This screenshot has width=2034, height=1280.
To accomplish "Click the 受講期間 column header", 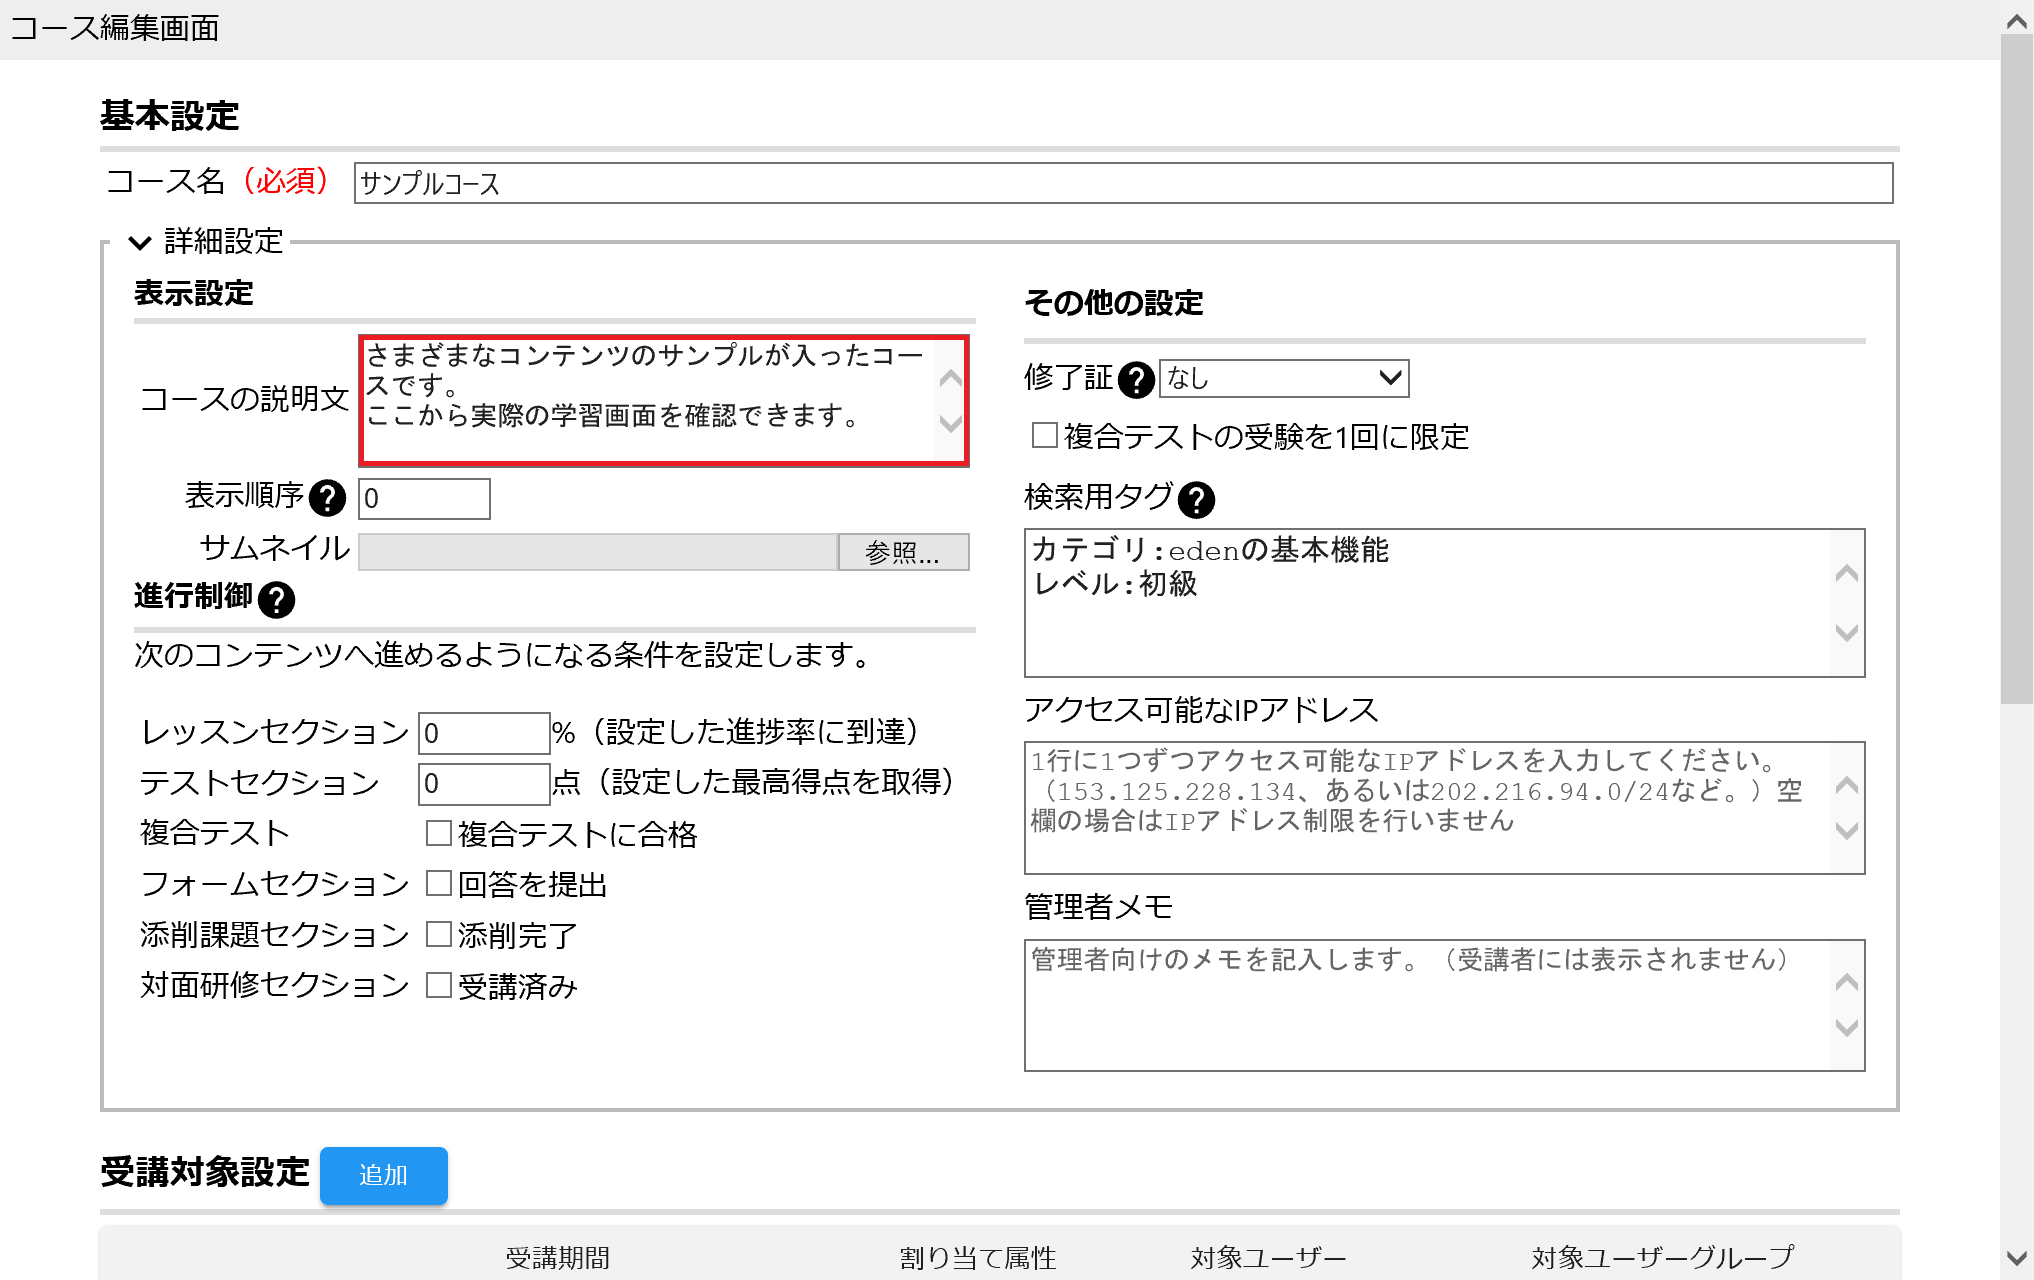I will (557, 1258).
